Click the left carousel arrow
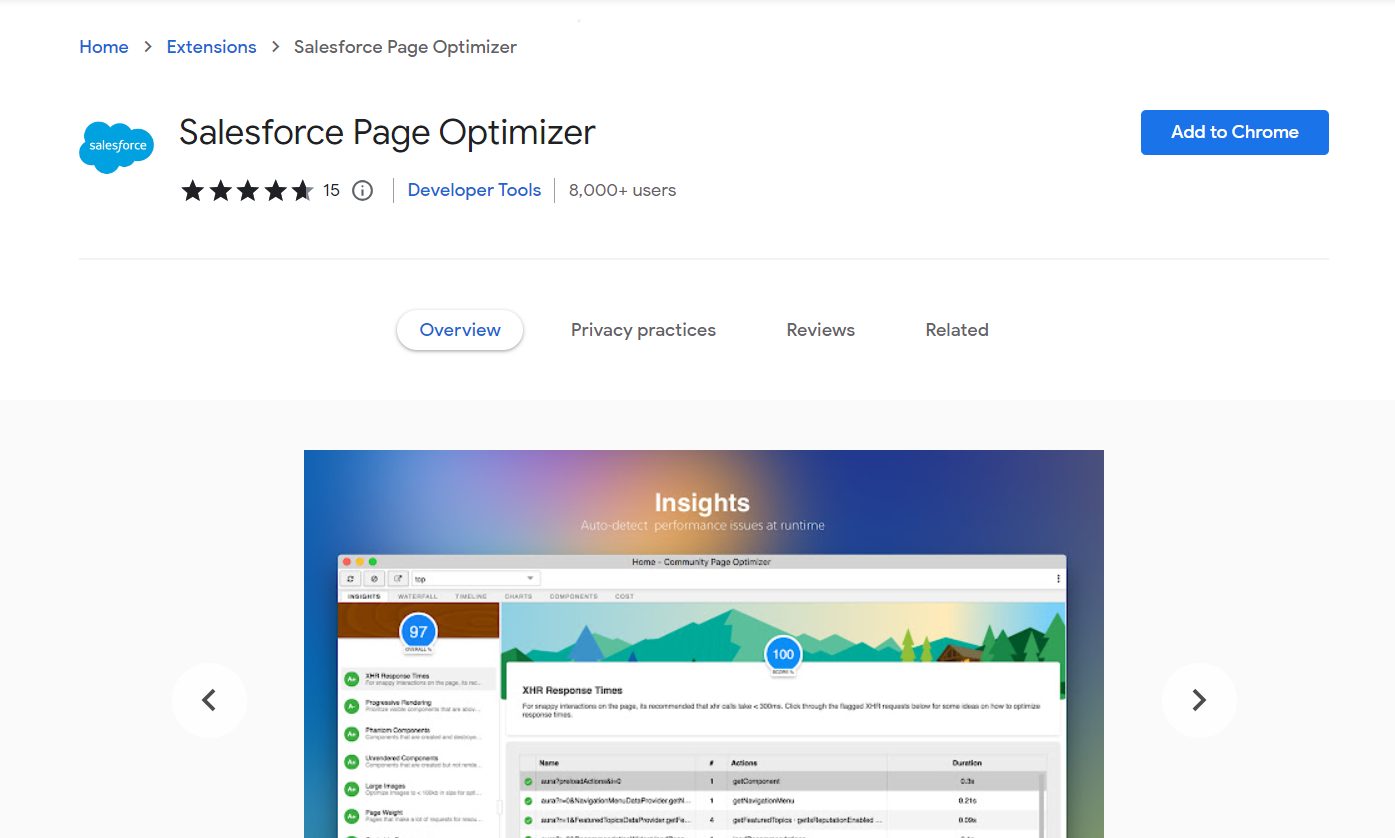 tap(208, 700)
